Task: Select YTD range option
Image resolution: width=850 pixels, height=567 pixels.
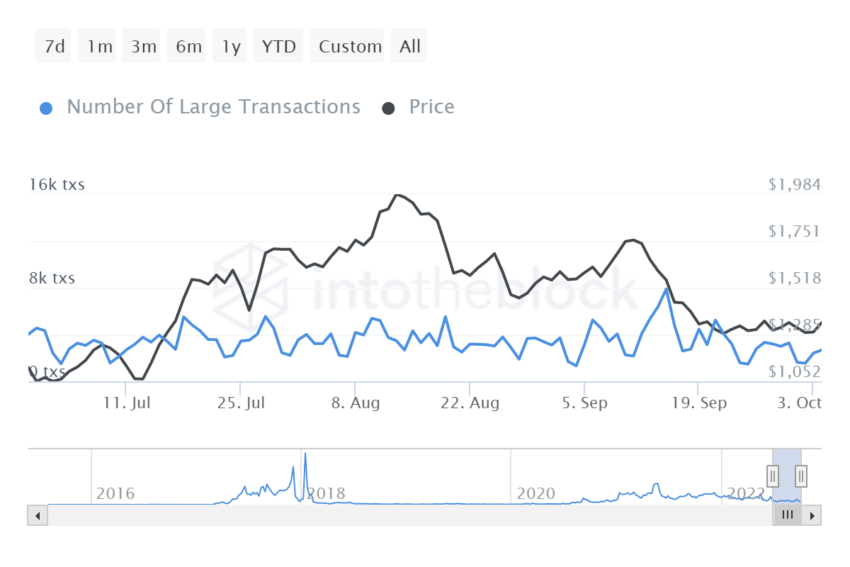Action: pos(279,46)
